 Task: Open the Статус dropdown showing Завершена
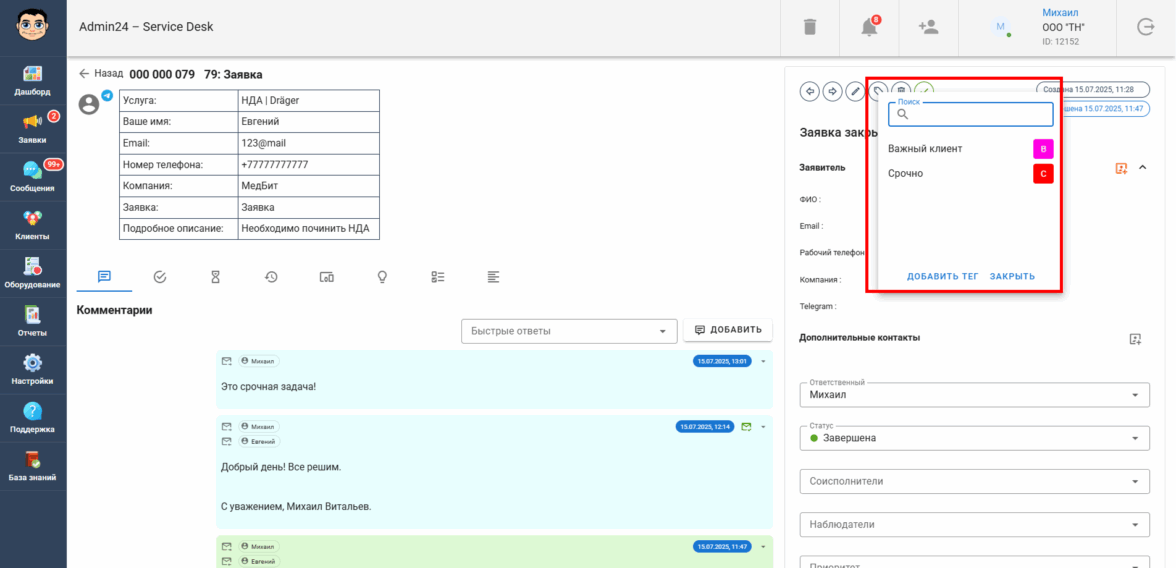click(x=975, y=438)
